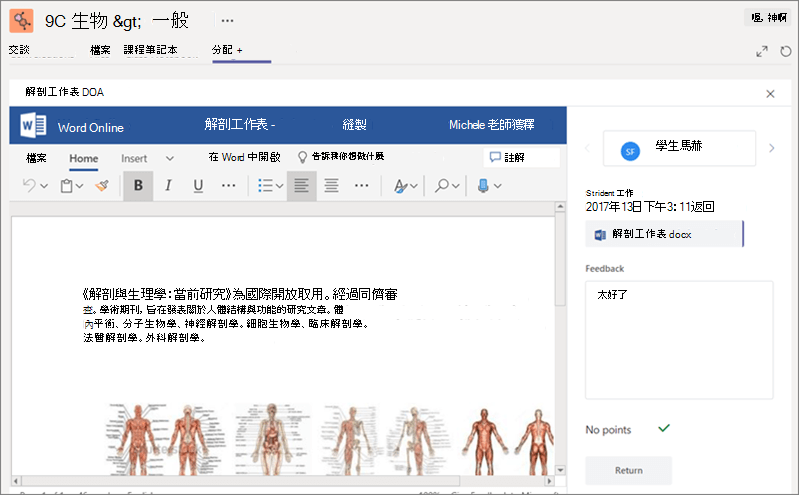This screenshot has width=799, height=495.
Task: Click the Find magnifier icon
Action: click(441, 186)
